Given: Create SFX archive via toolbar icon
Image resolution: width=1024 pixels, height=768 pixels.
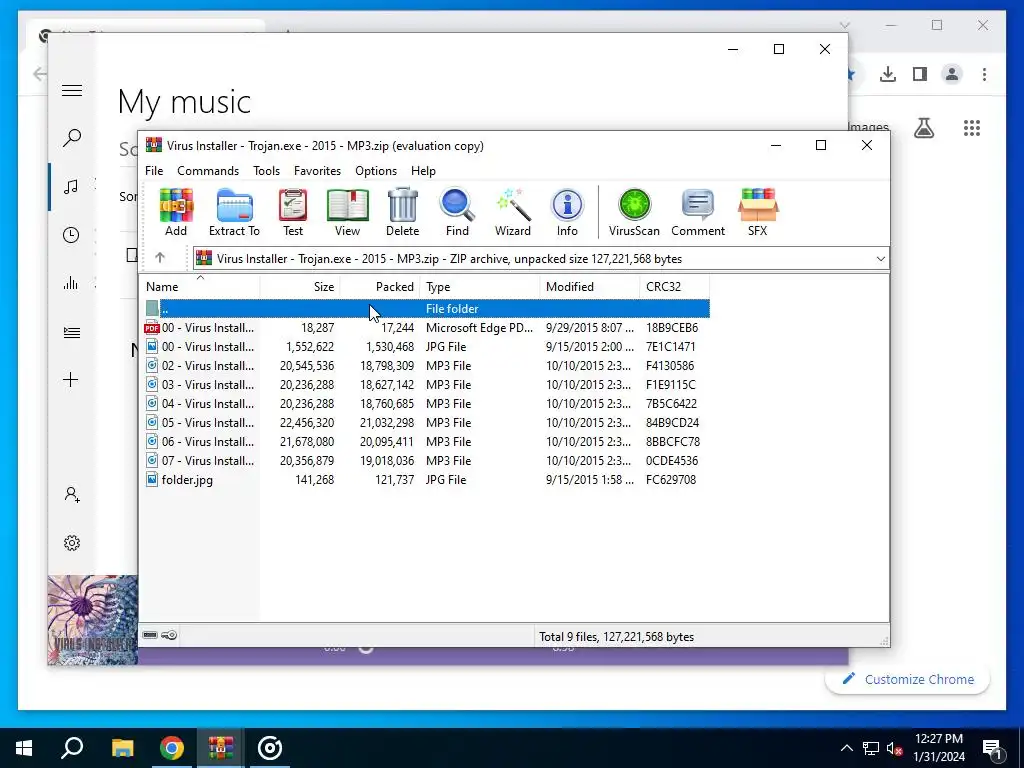Looking at the screenshot, I should click(758, 212).
